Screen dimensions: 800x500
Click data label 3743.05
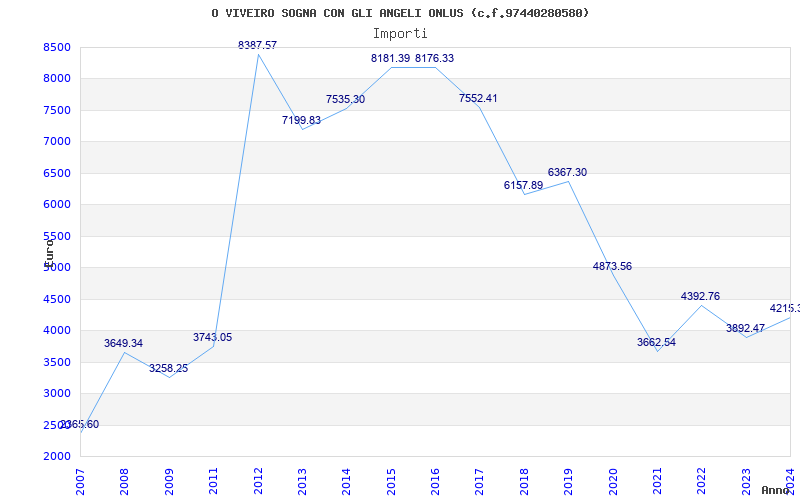[x=212, y=337]
